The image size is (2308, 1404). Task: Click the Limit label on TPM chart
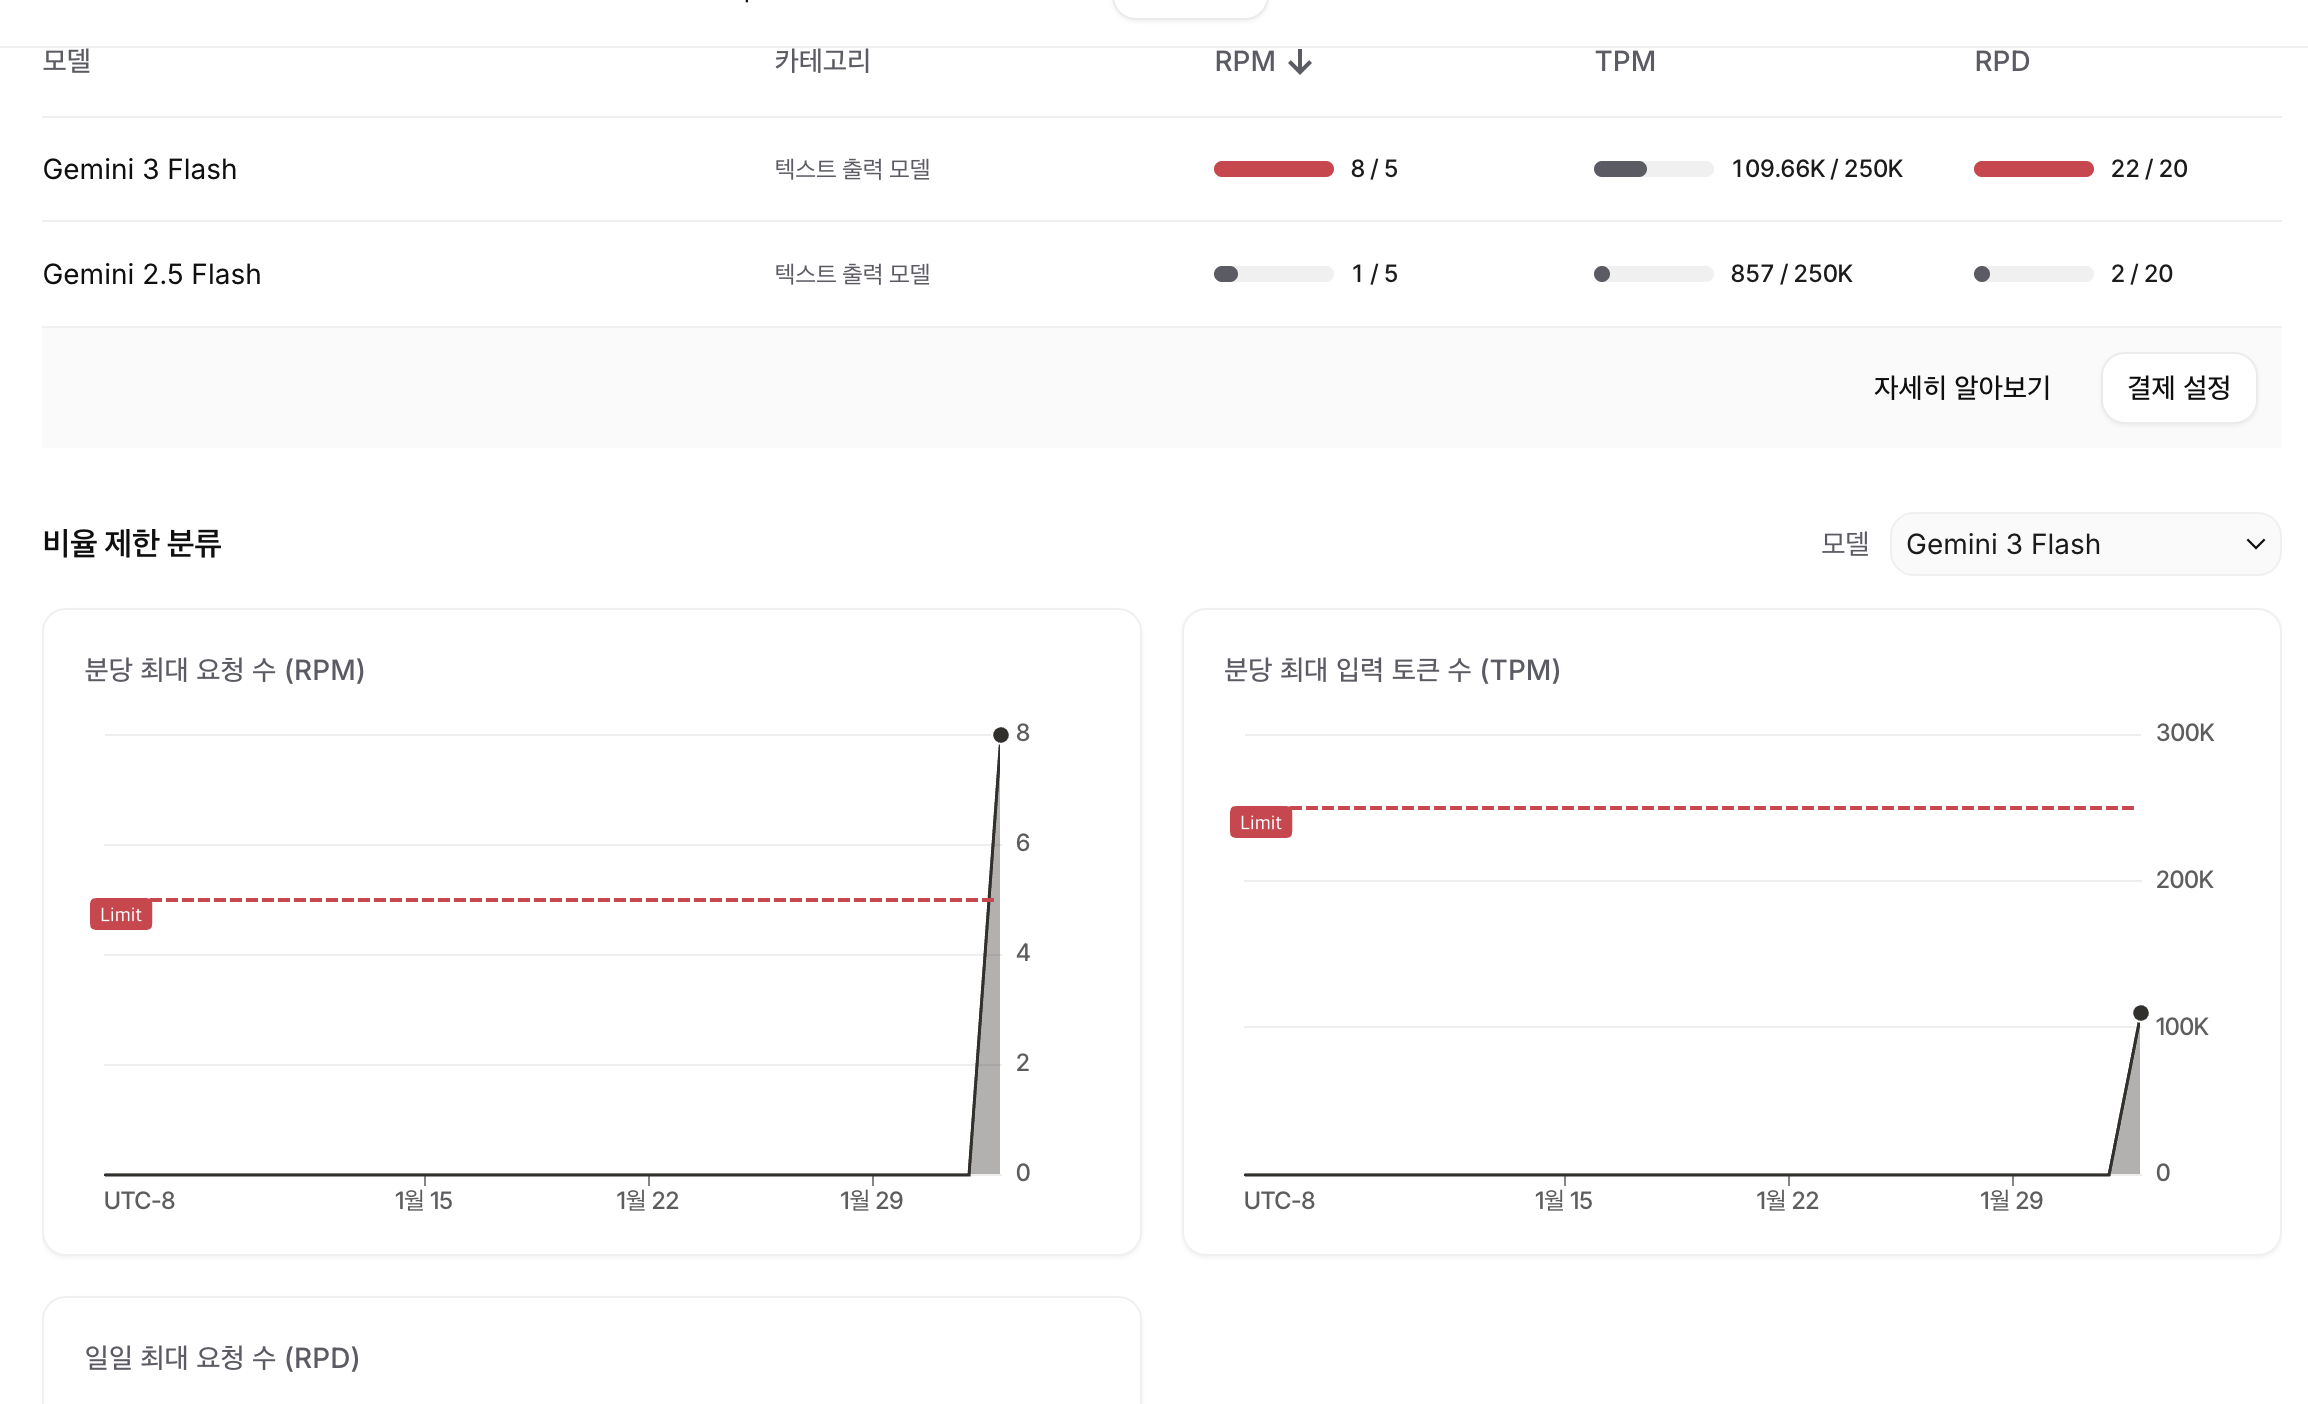1260,823
